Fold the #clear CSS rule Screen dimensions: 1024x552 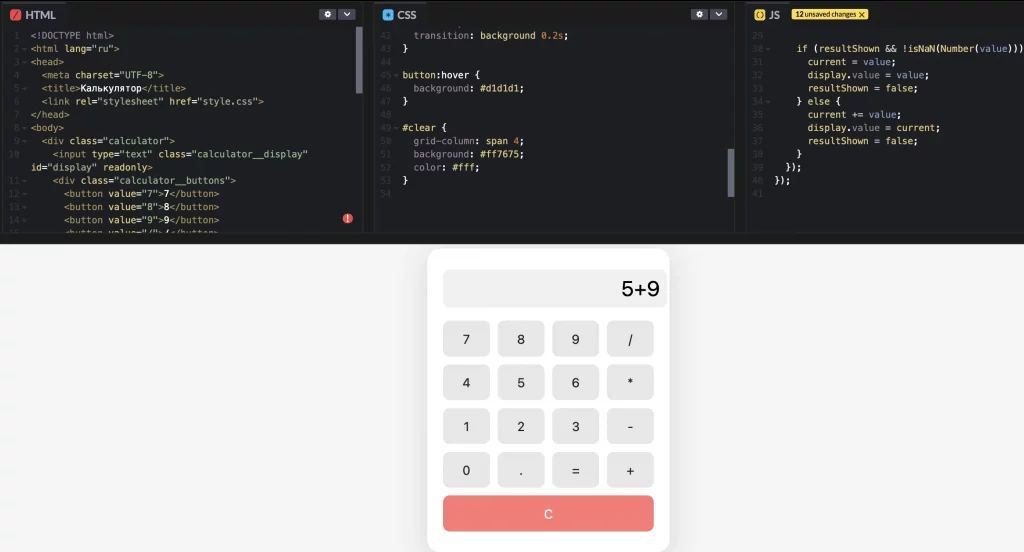pos(396,128)
